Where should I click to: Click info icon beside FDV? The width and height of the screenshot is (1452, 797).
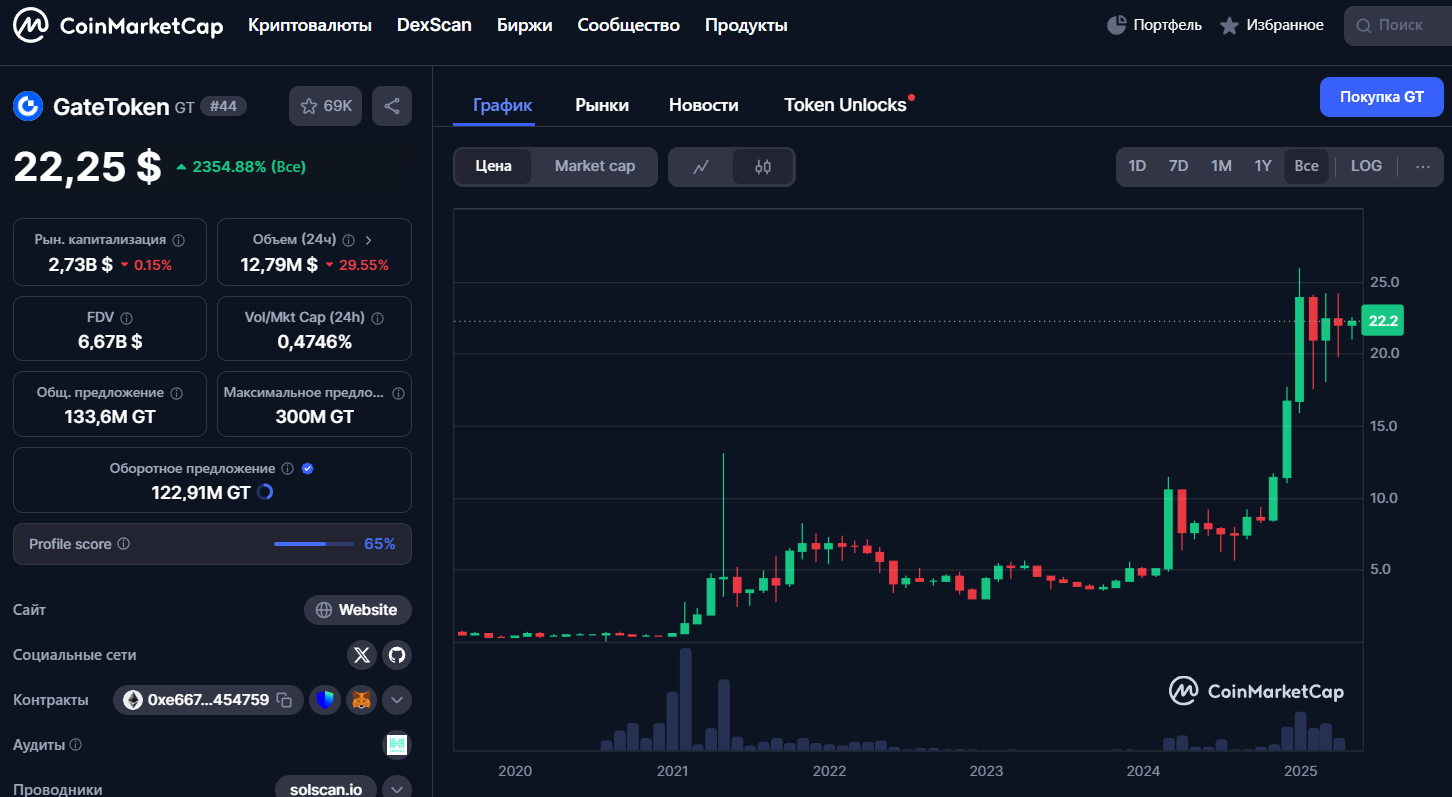pos(126,318)
